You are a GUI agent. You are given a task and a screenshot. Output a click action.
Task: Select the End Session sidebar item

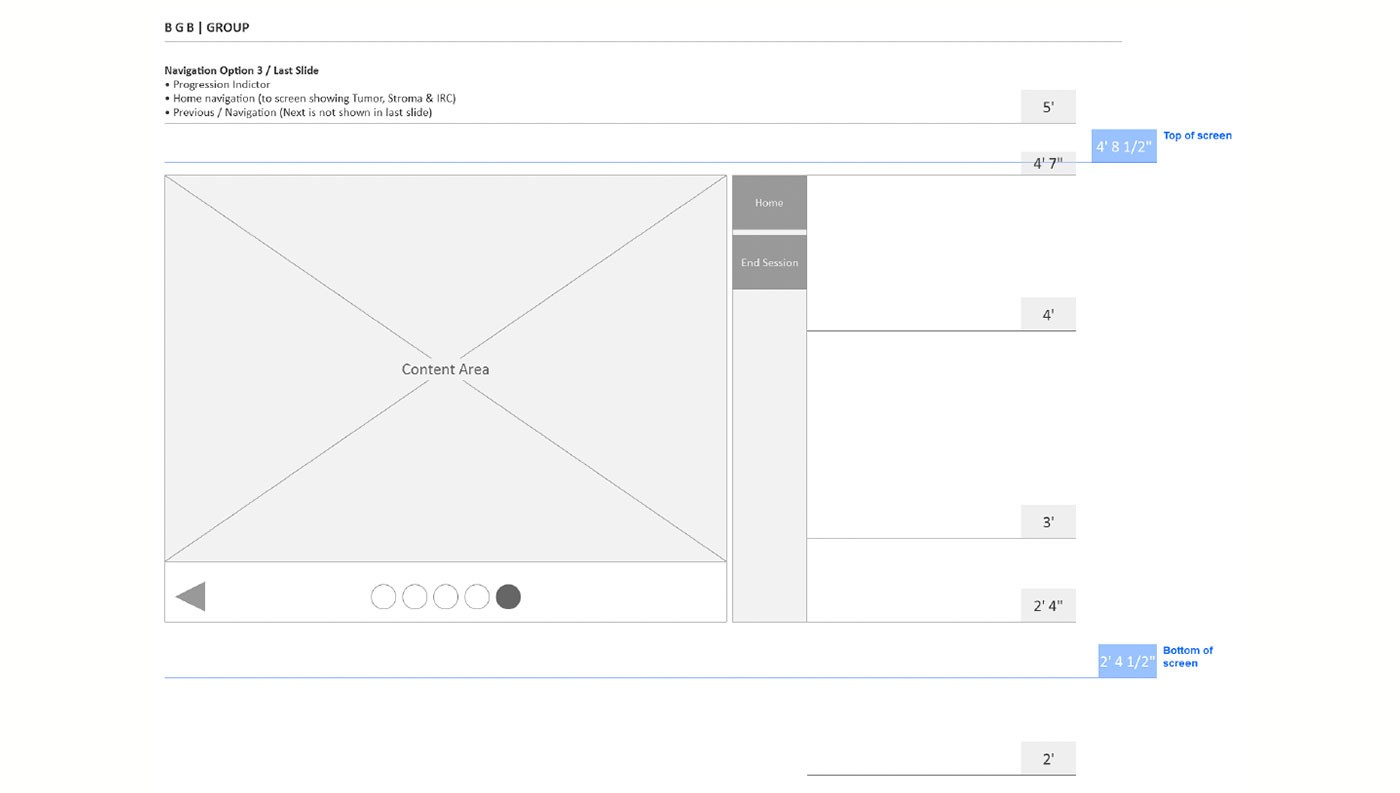pos(768,262)
